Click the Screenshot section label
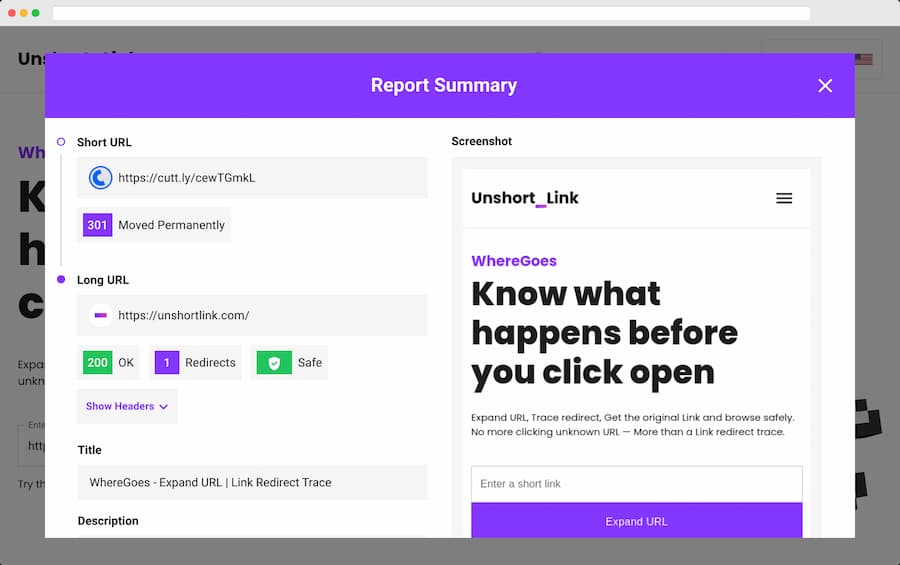The height and width of the screenshot is (565, 900). tap(482, 141)
